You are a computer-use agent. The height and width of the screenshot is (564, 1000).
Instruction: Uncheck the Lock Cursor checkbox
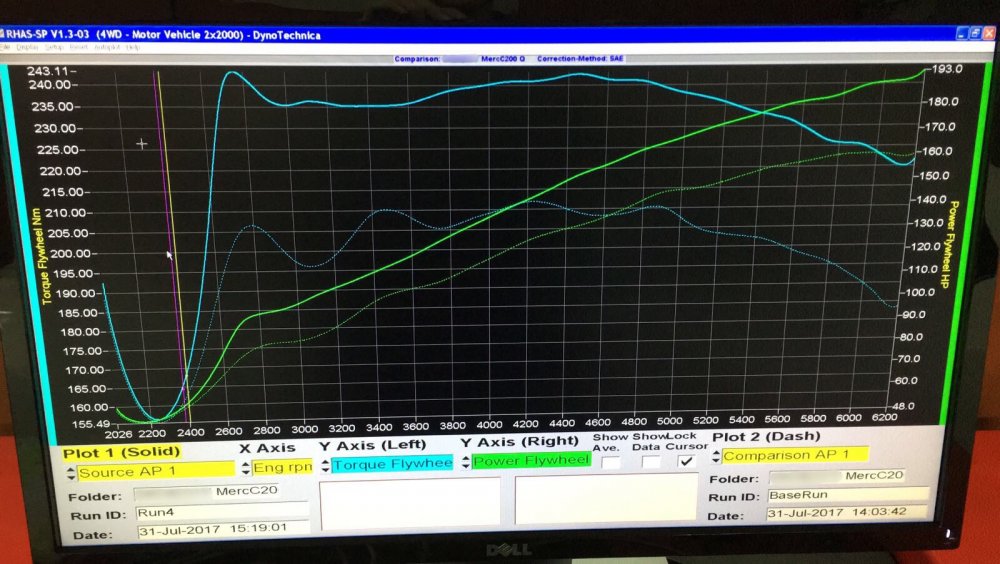click(x=686, y=460)
